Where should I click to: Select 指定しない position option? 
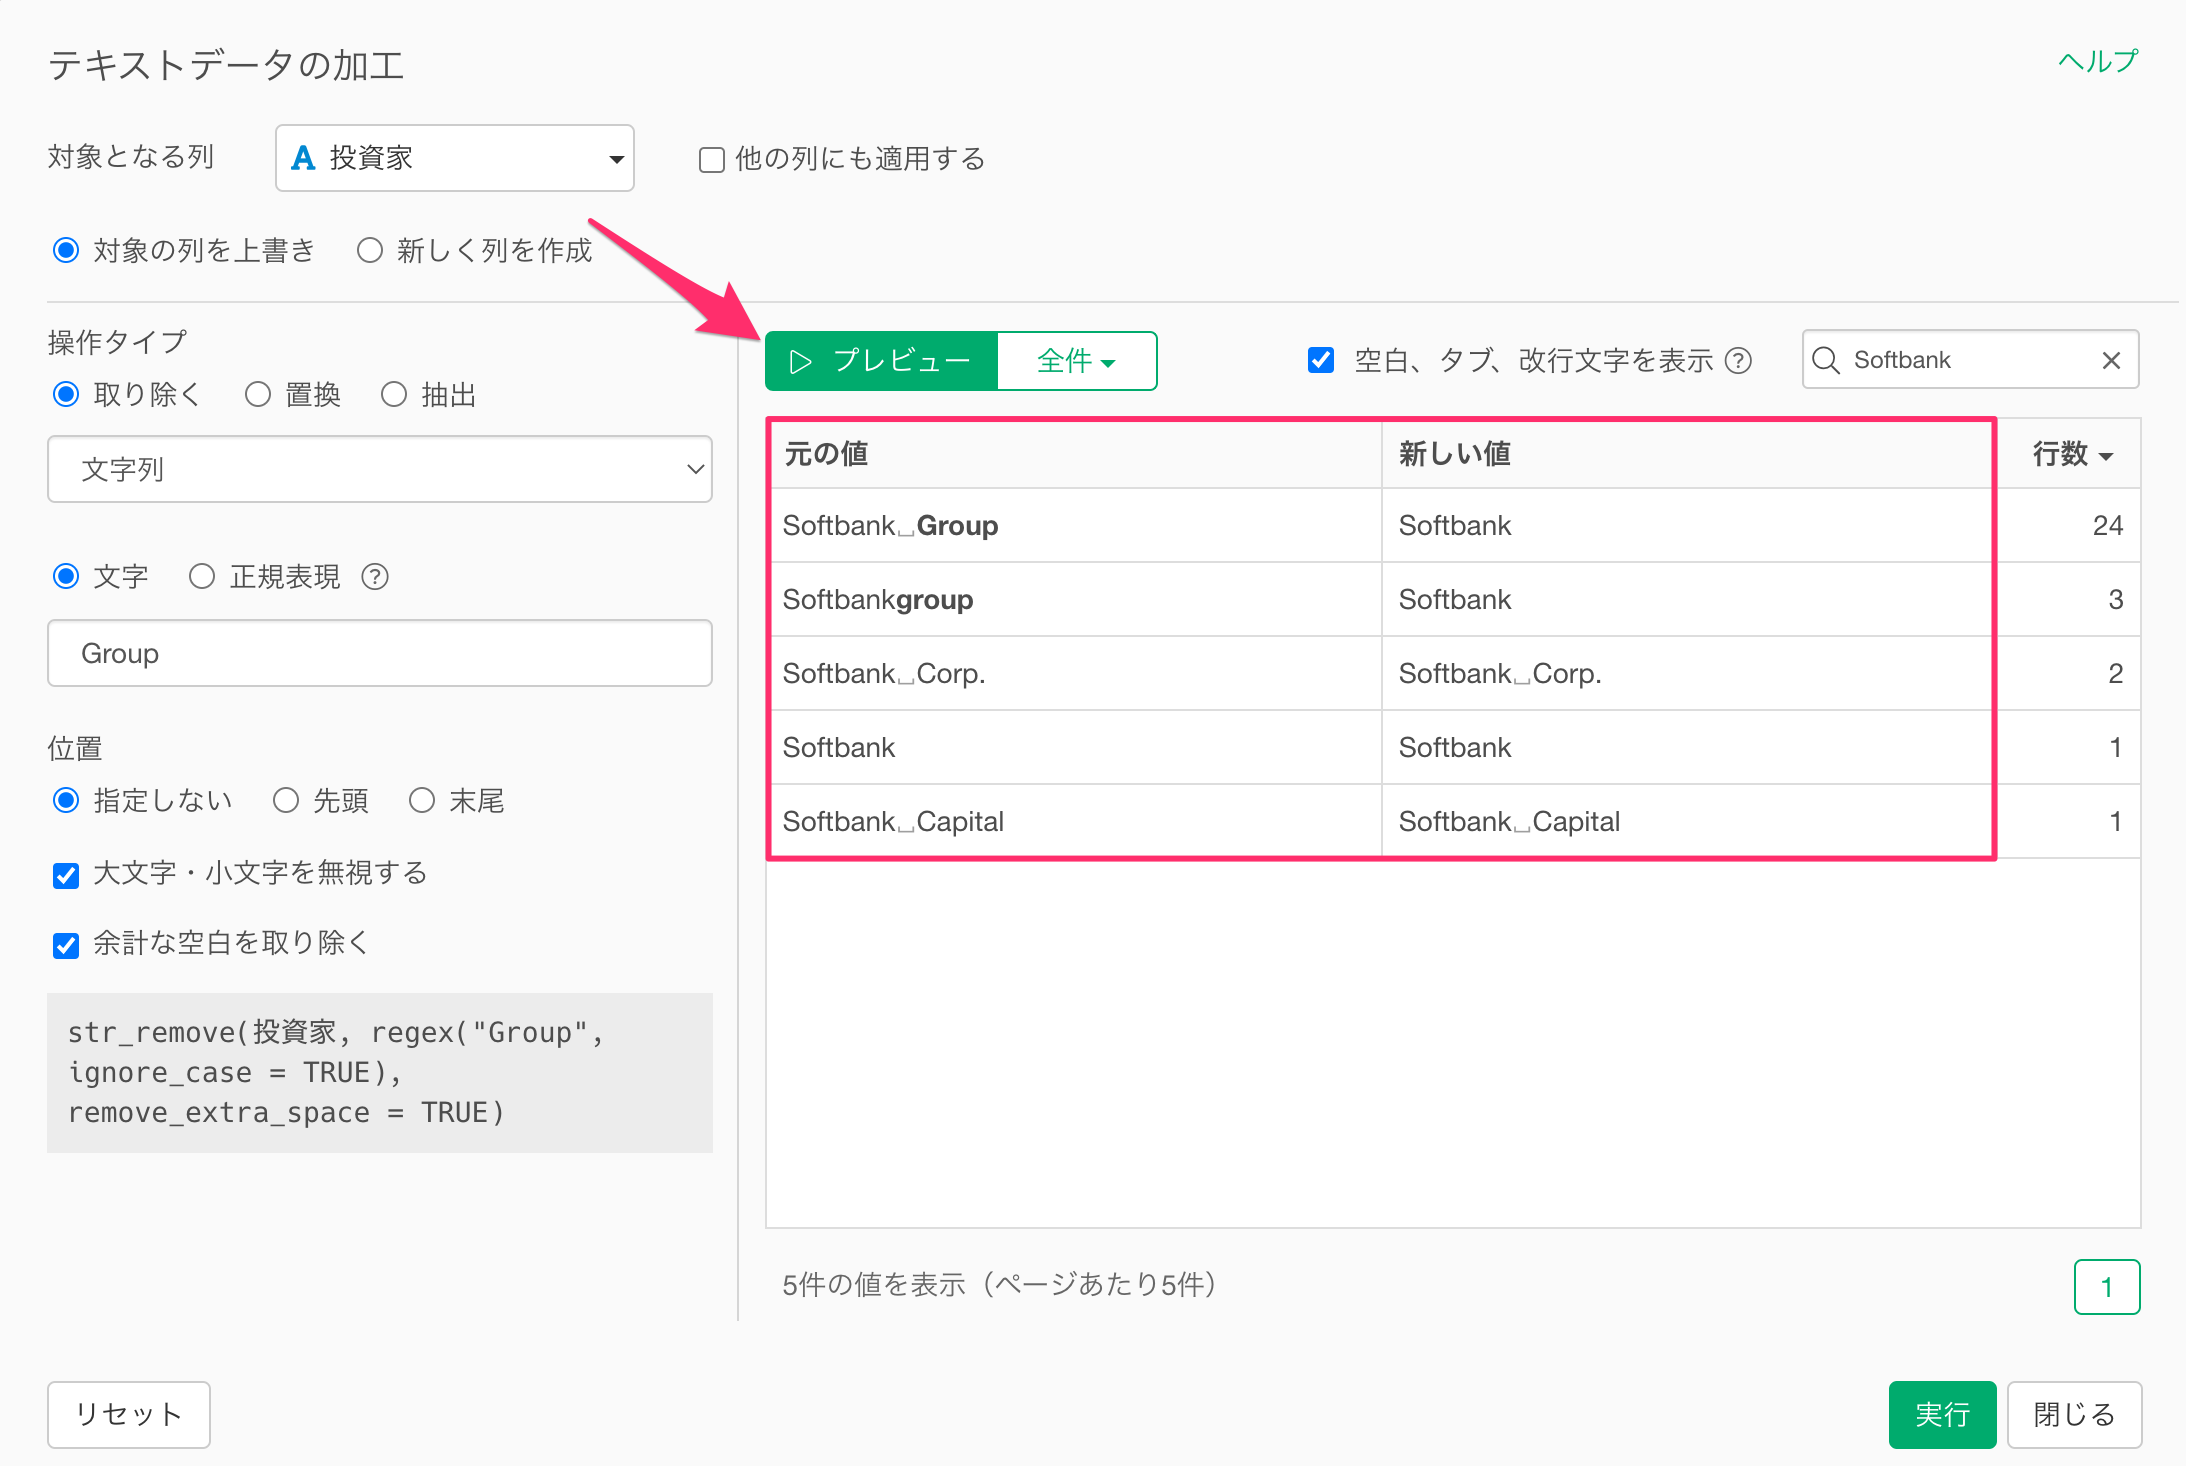pyautogui.click(x=66, y=800)
